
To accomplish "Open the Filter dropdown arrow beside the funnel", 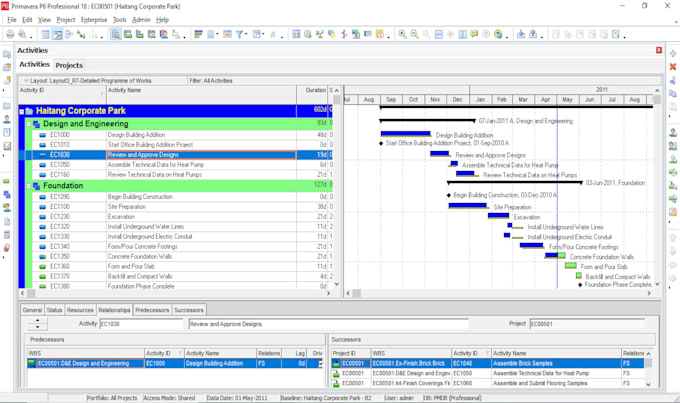I will point(245,34).
